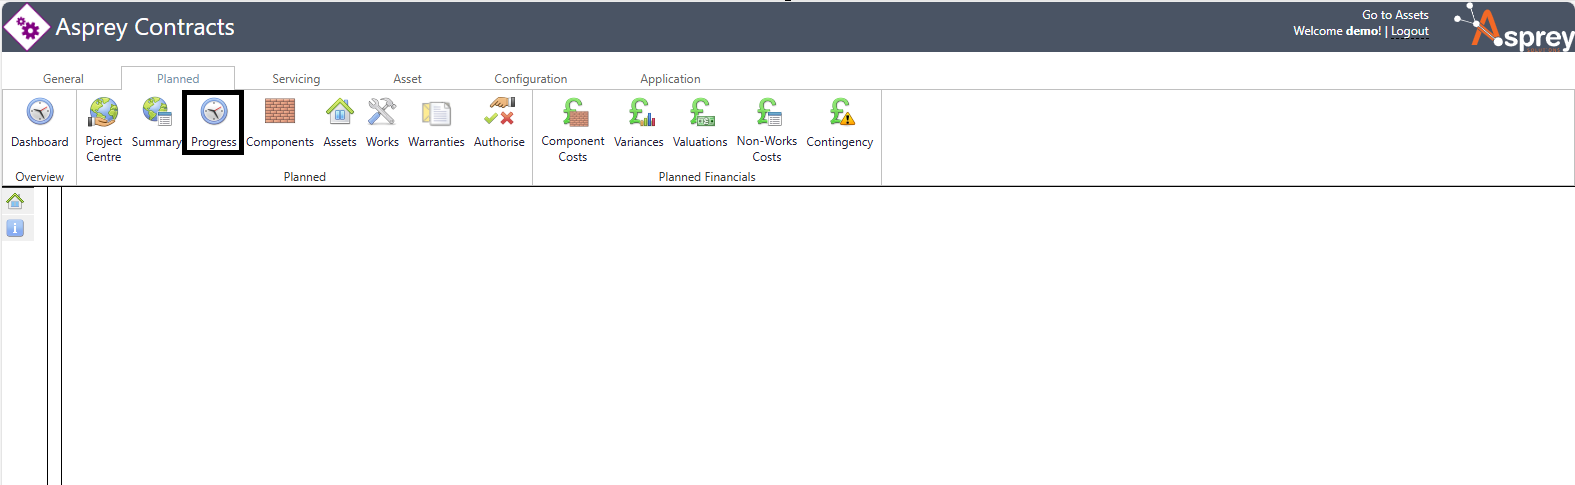This screenshot has width=1575, height=485.
Task: Open the Configuration tab
Action: (530, 79)
